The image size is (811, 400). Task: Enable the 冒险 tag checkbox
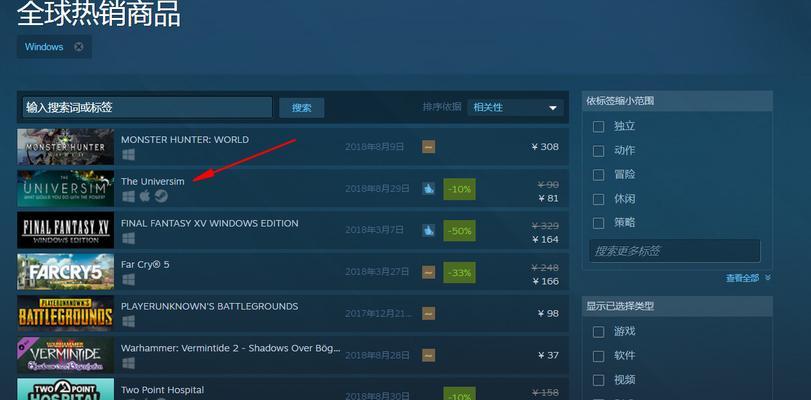[598, 175]
